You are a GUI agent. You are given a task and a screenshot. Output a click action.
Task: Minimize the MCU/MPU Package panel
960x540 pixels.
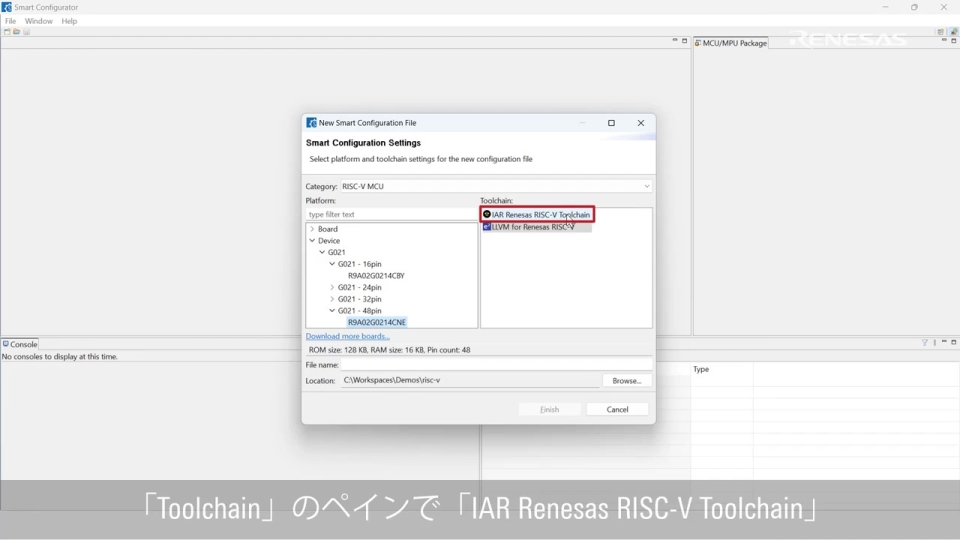(x=943, y=40)
